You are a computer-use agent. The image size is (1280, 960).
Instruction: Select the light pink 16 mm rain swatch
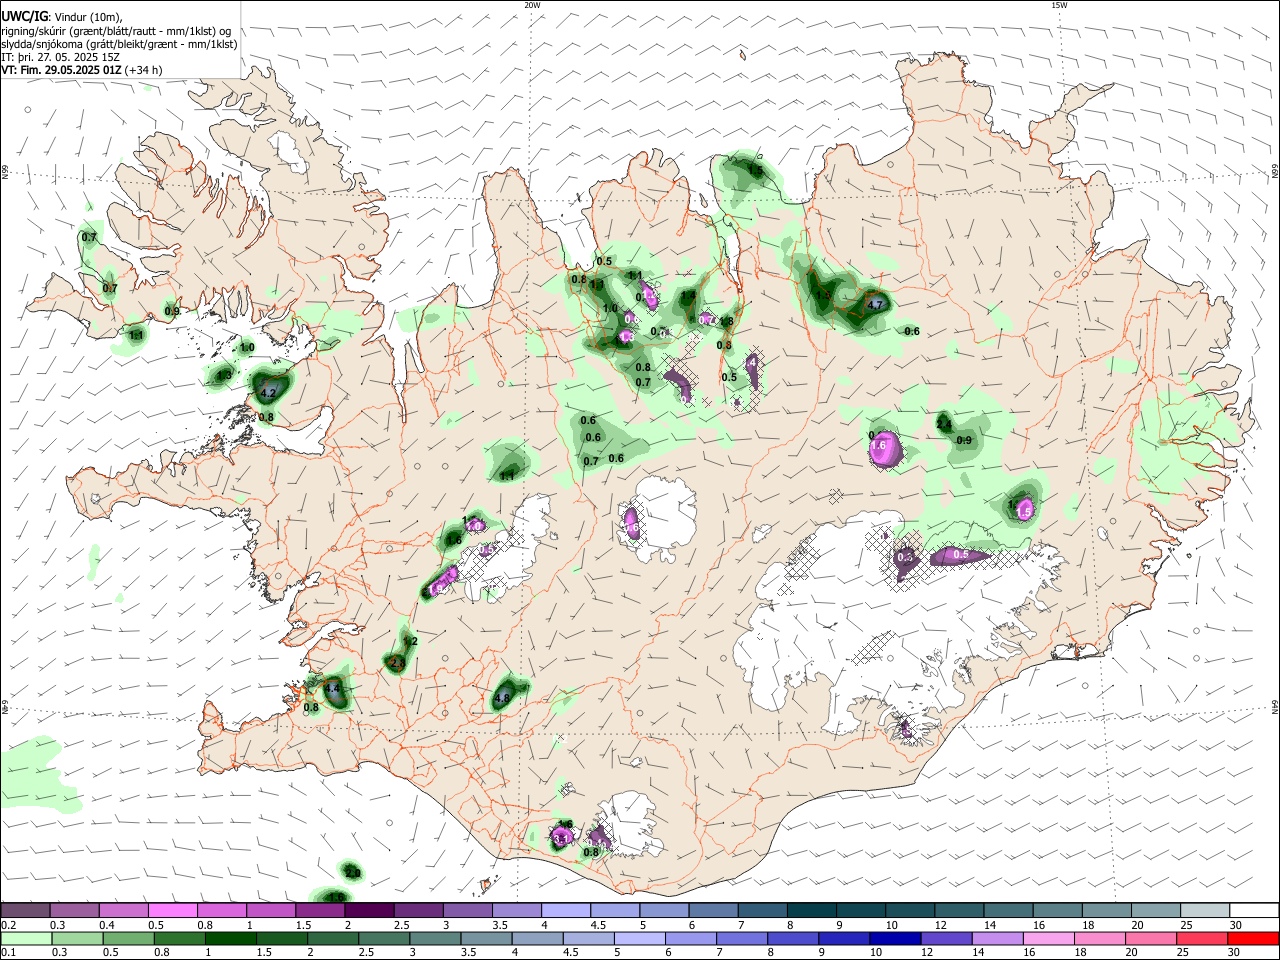[x=1048, y=938]
